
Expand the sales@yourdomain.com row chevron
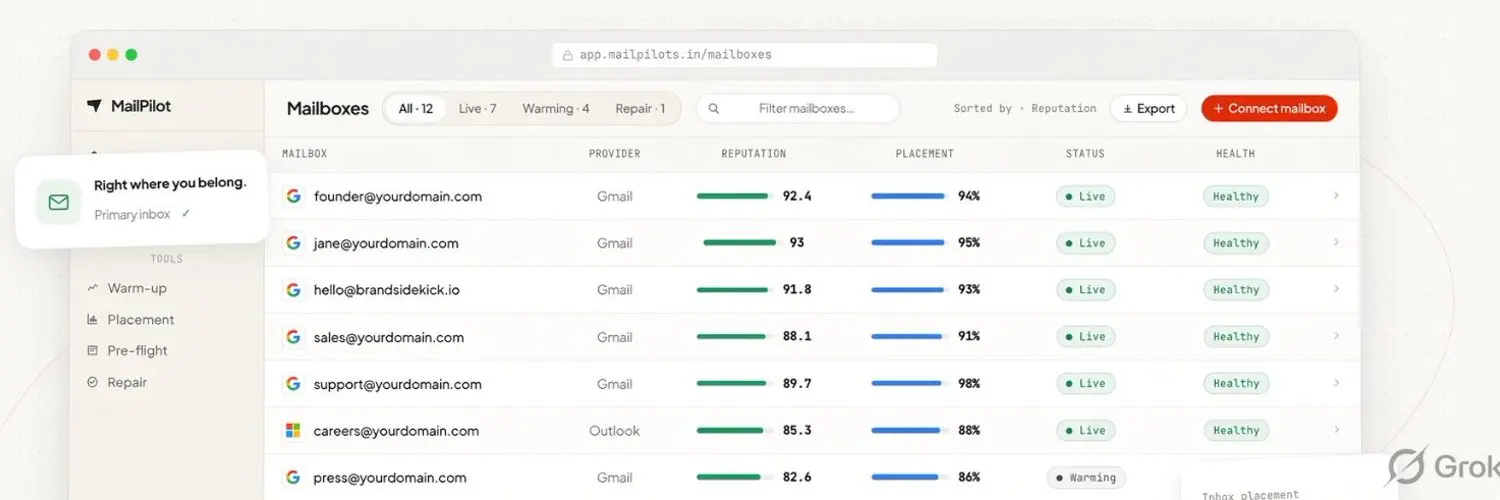point(1336,336)
